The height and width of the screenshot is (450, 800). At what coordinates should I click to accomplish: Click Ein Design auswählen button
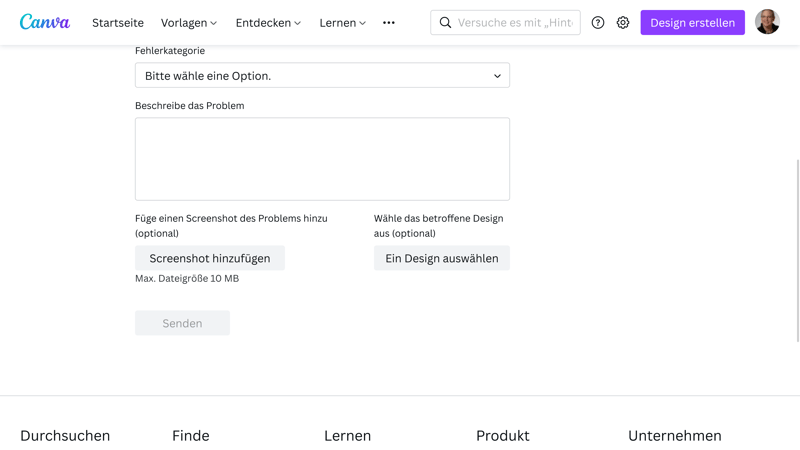click(442, 258)
